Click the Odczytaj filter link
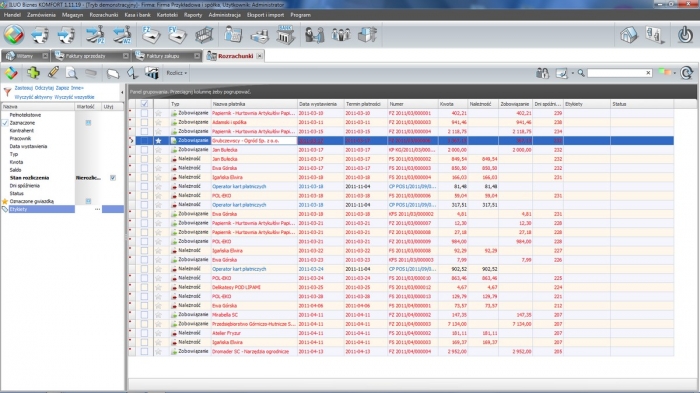700x393 pixels. (x=44, y=88)
